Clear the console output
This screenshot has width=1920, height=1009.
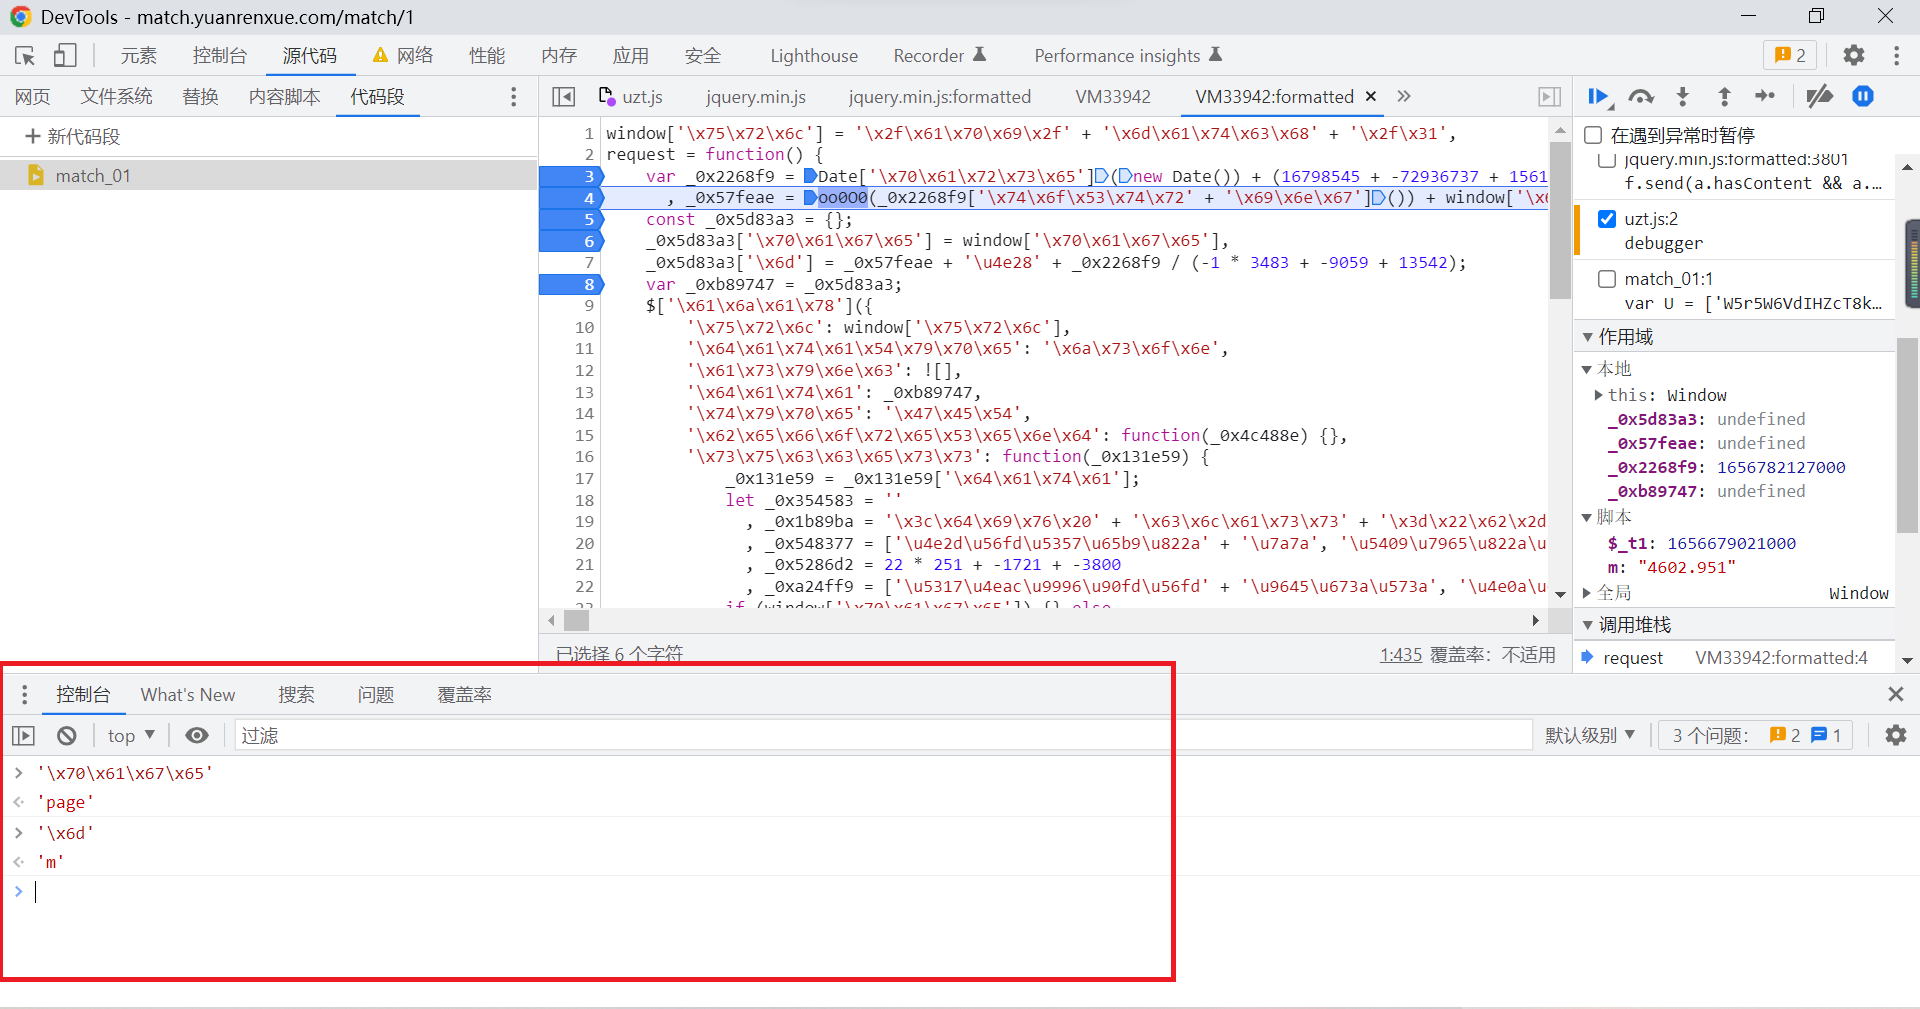(67, 736)
